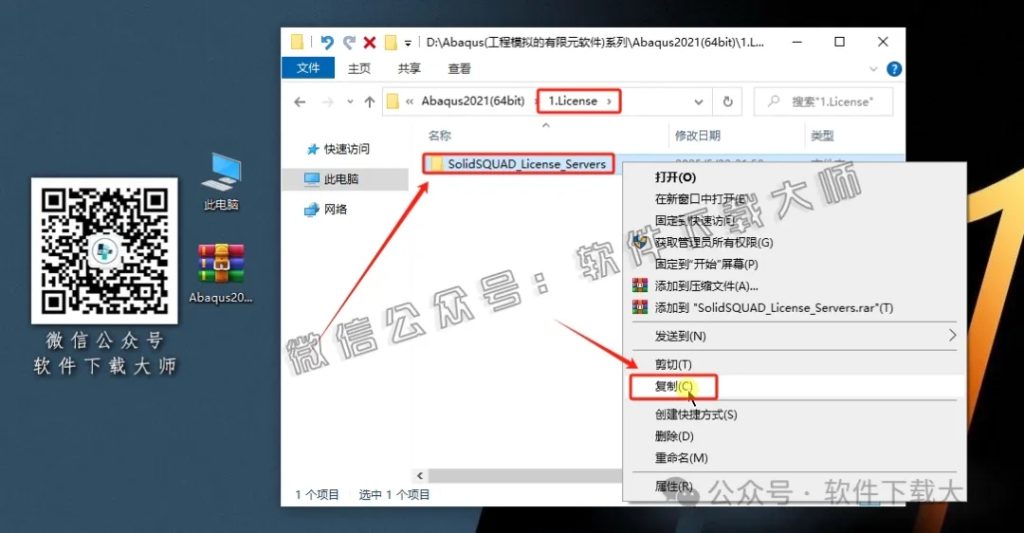
Task: Choose 剪切(T) from context menu
Action: (x=673, y=364)
